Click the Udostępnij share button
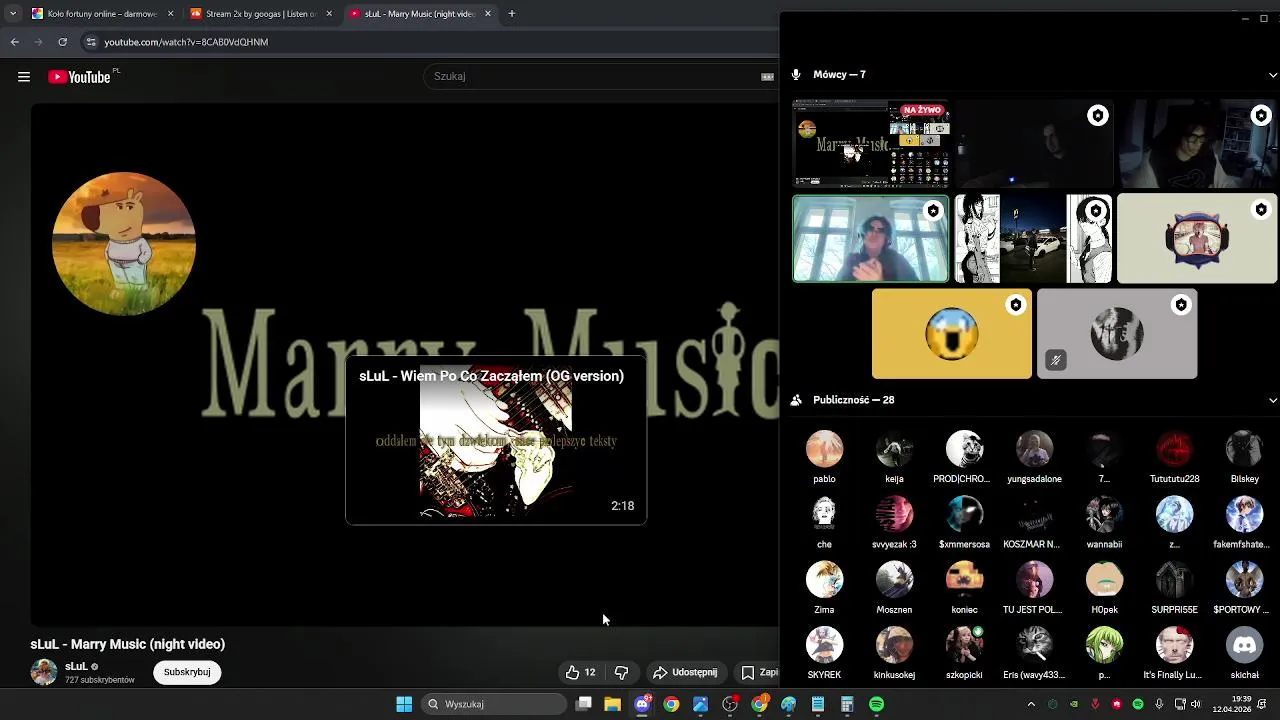 (685, 673)
